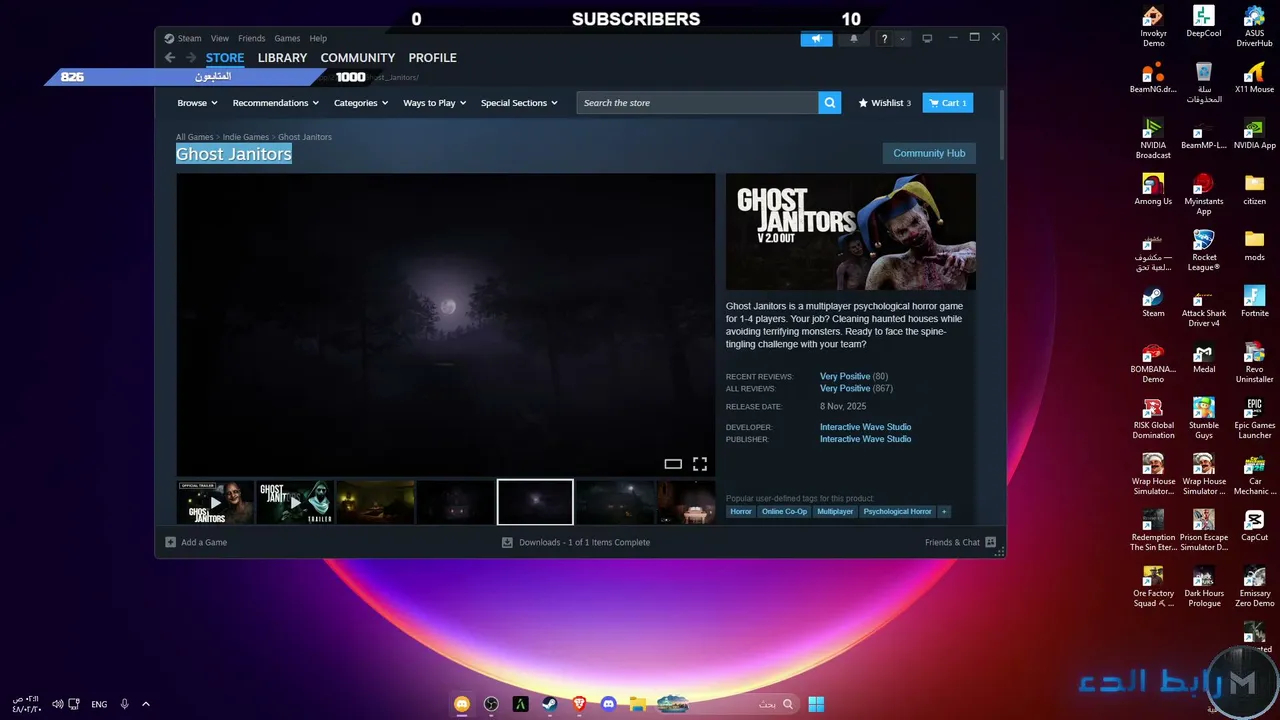Launch Fortnite from the desktop
Viewport: 1280px width, 720px height.
pyautogui.click(x=1255, y=302)
